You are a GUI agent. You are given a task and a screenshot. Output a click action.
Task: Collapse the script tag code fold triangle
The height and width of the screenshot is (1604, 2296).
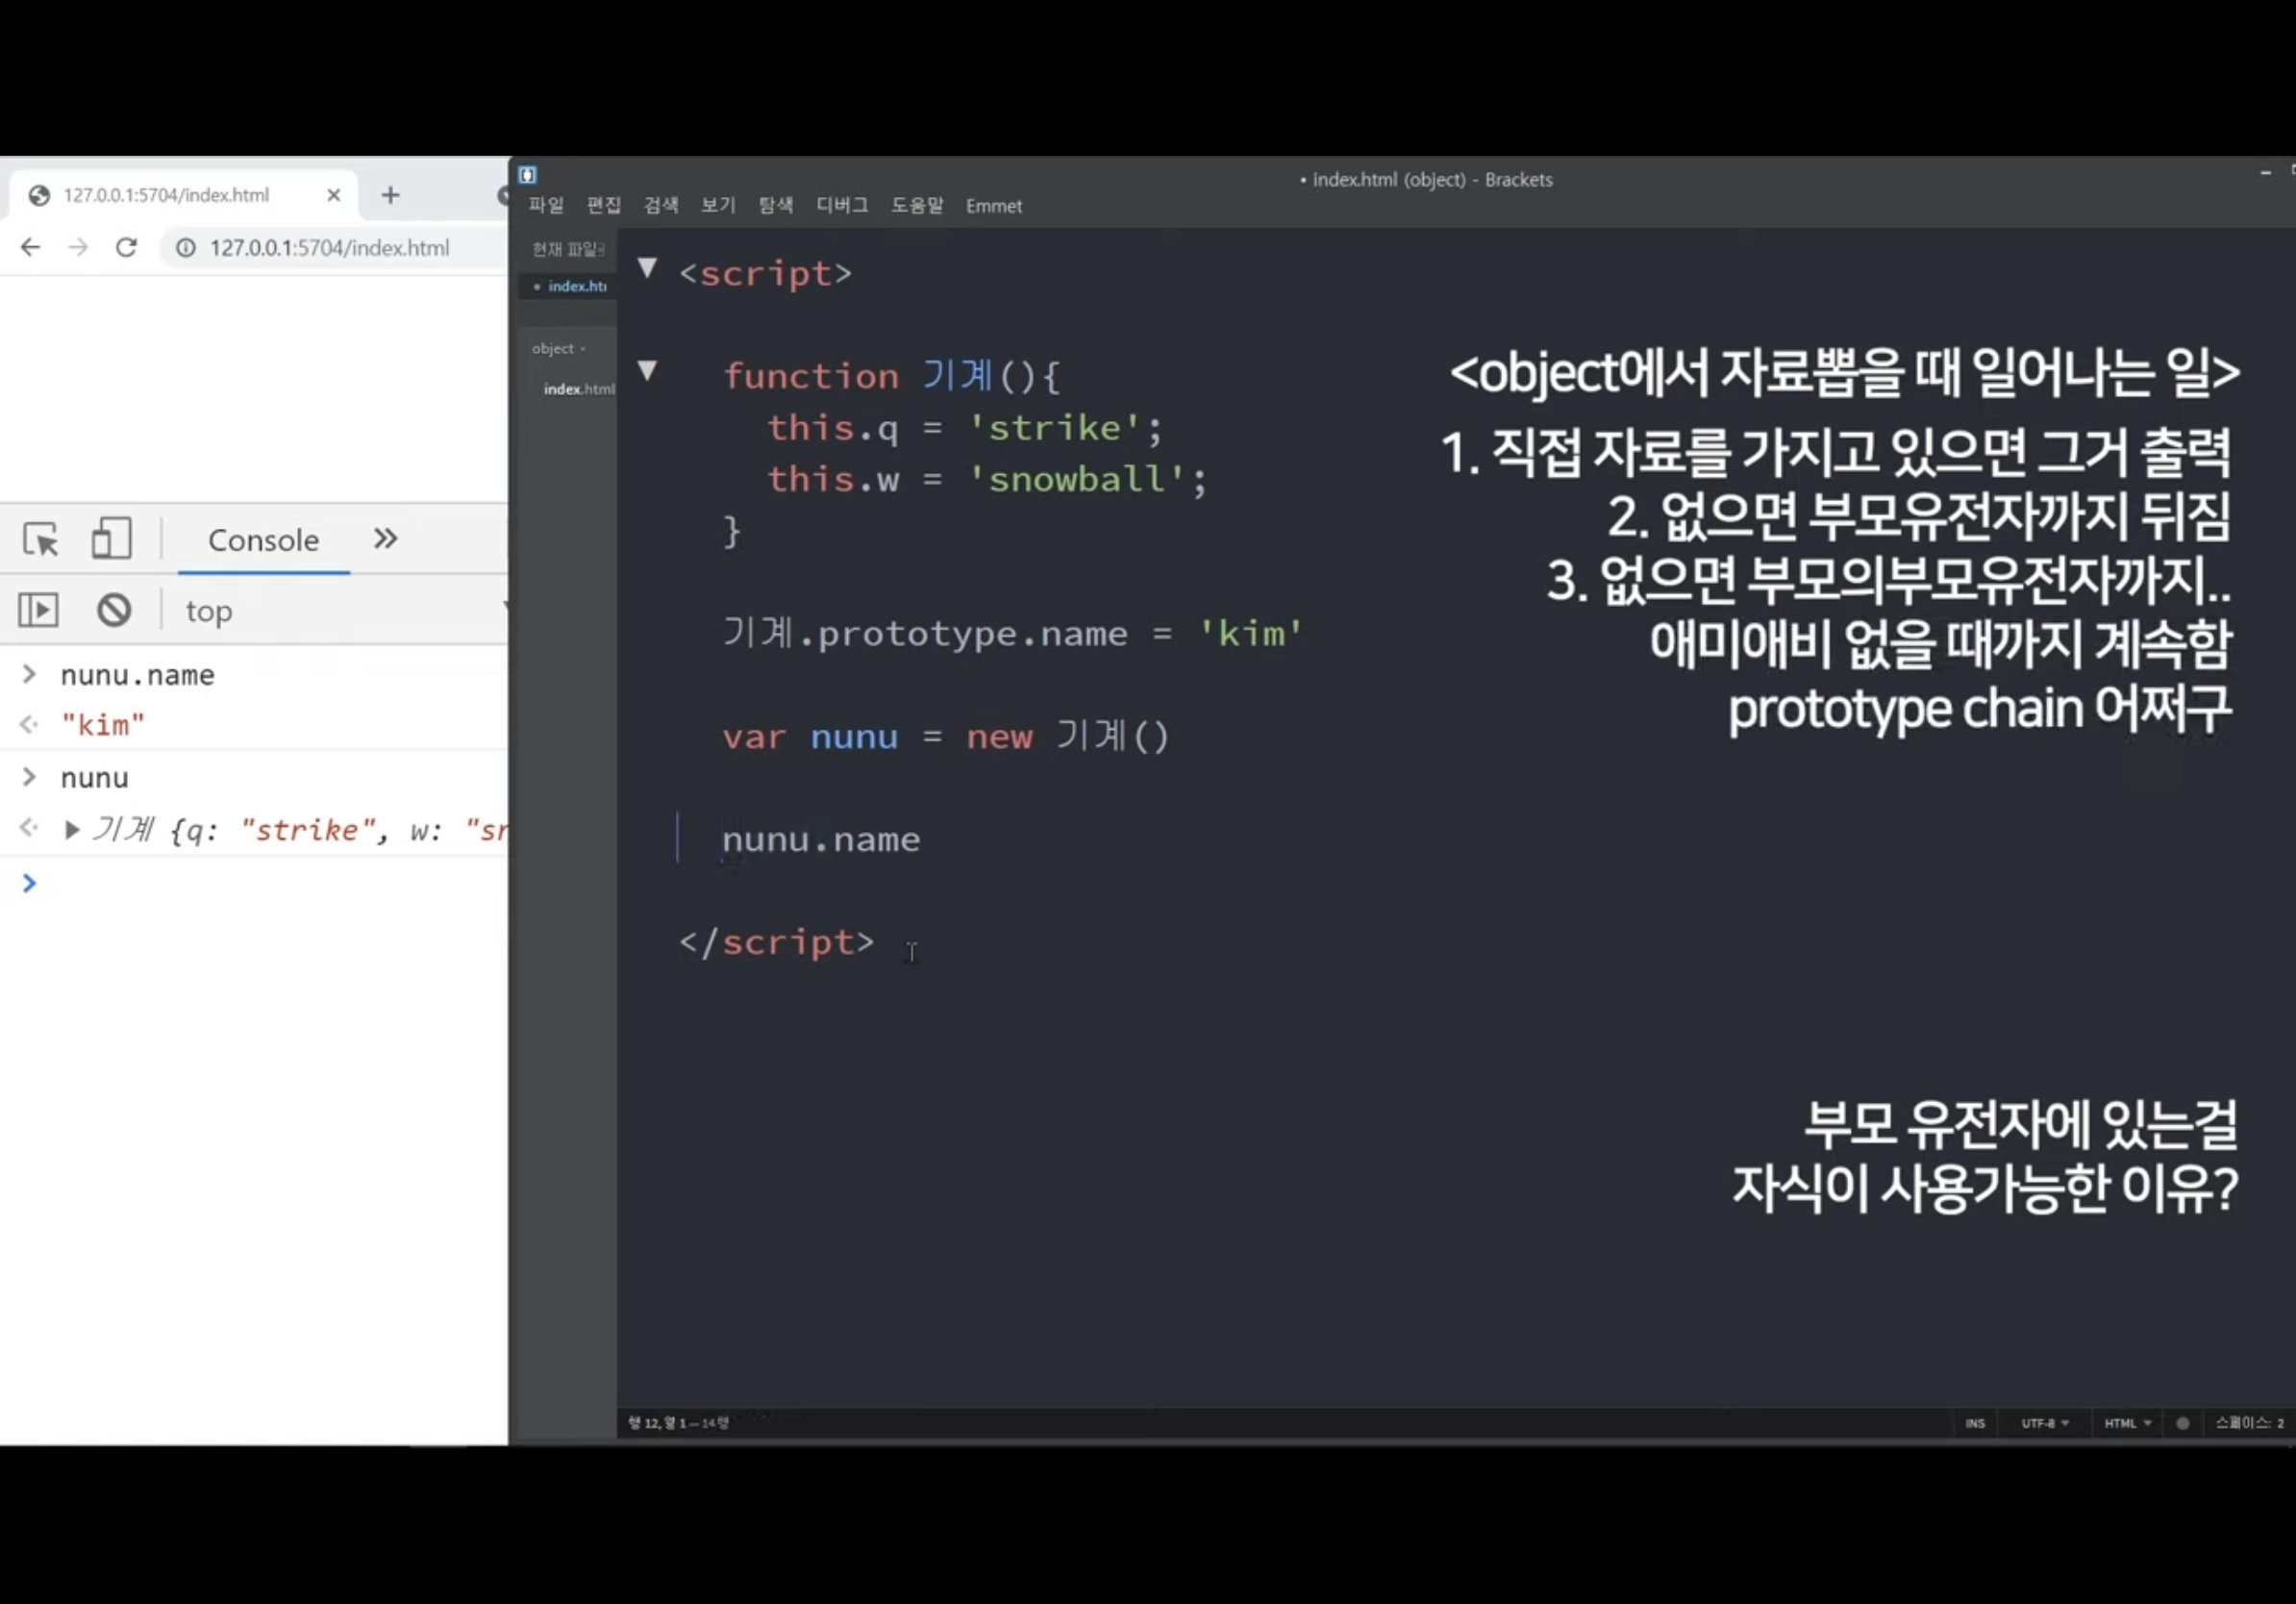click(x=647, y=268)
